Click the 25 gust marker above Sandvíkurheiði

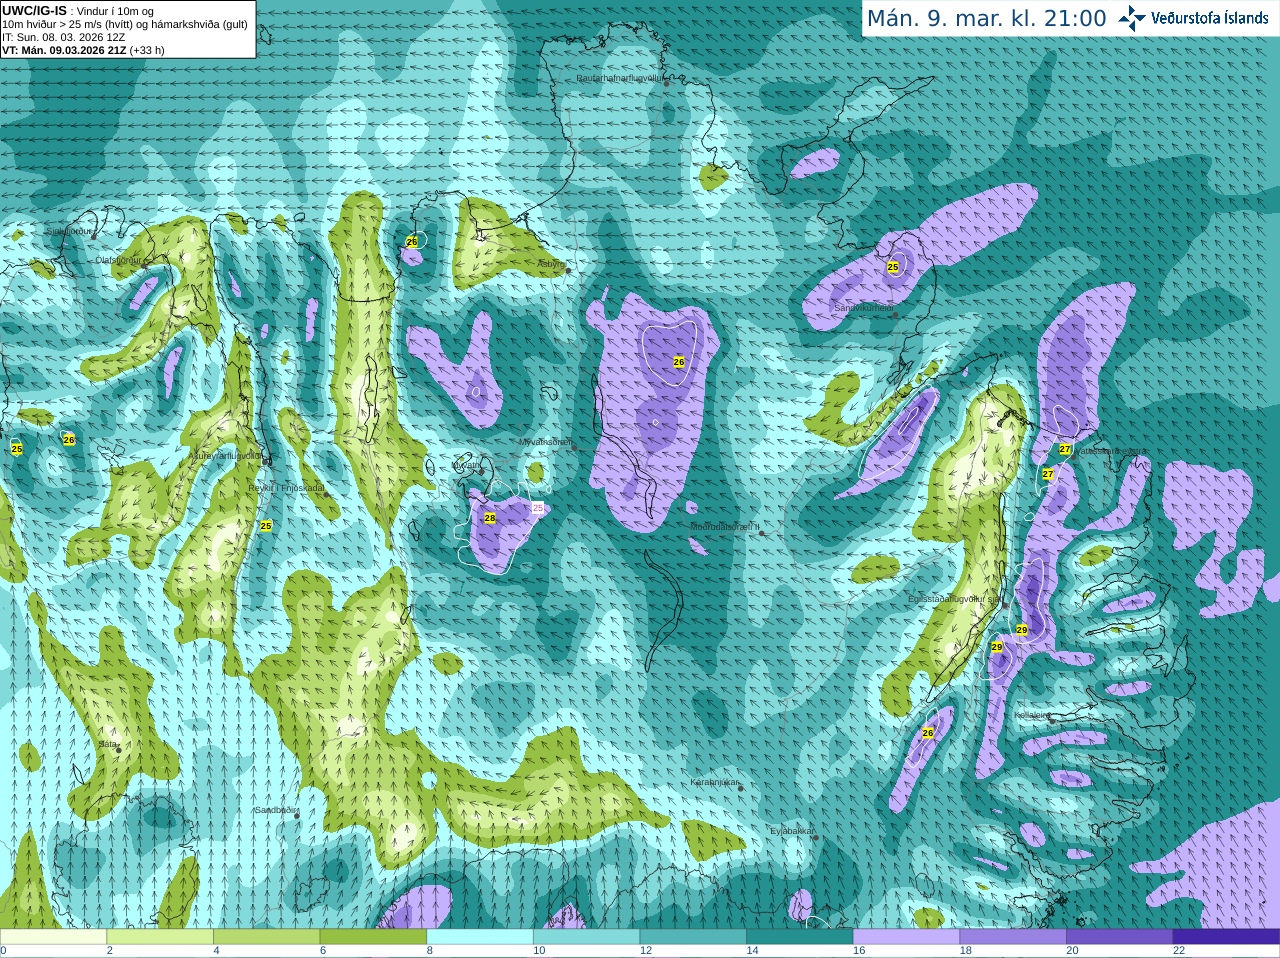tap(893, 267)
